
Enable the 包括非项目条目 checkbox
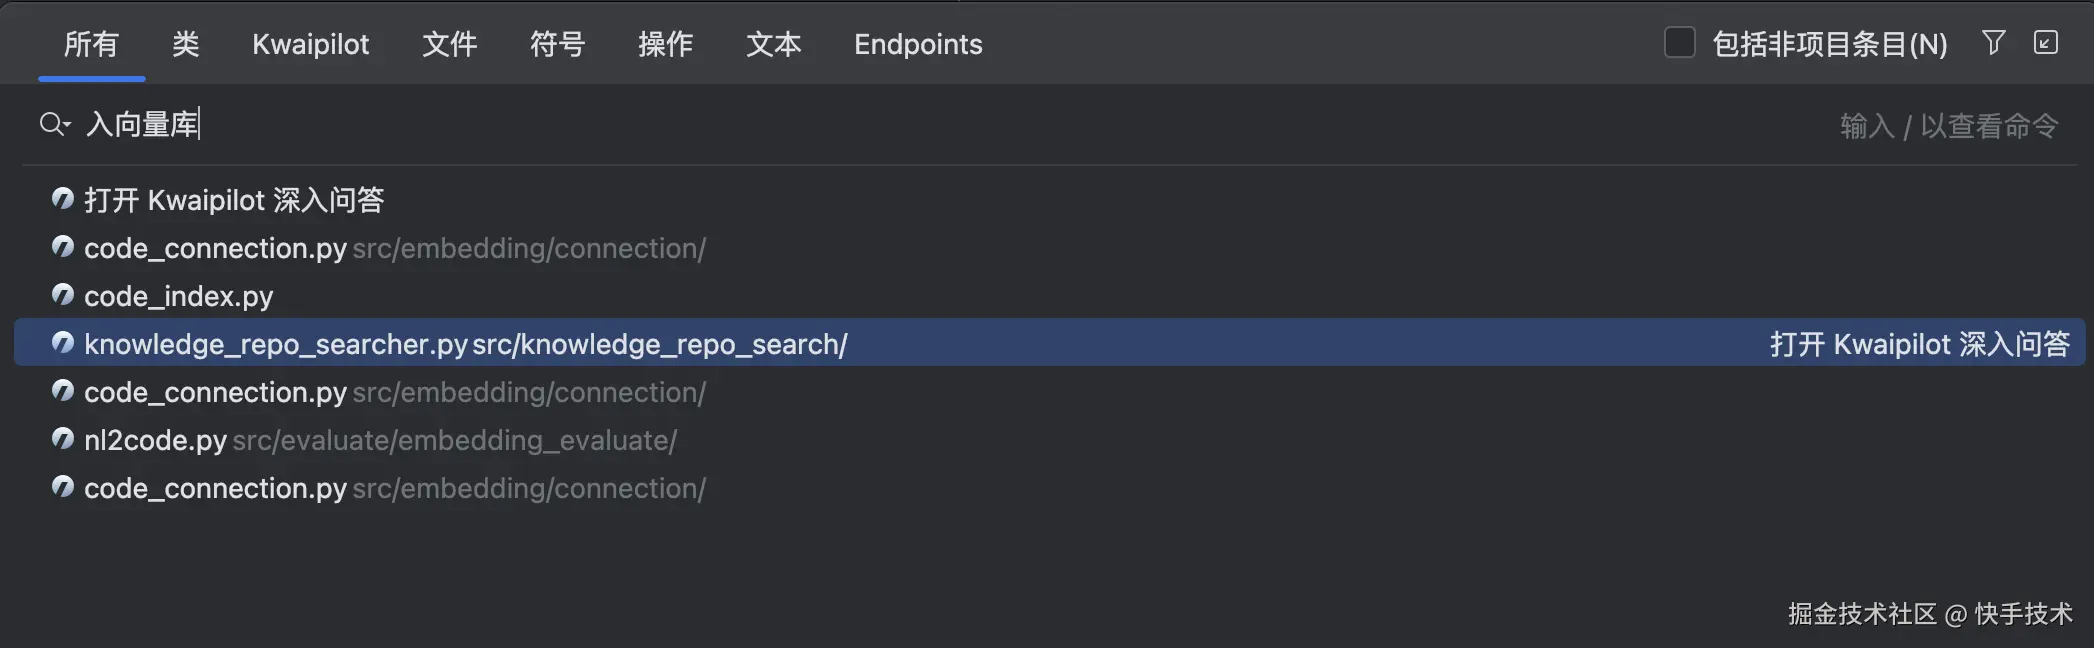tap(1679, 43)
